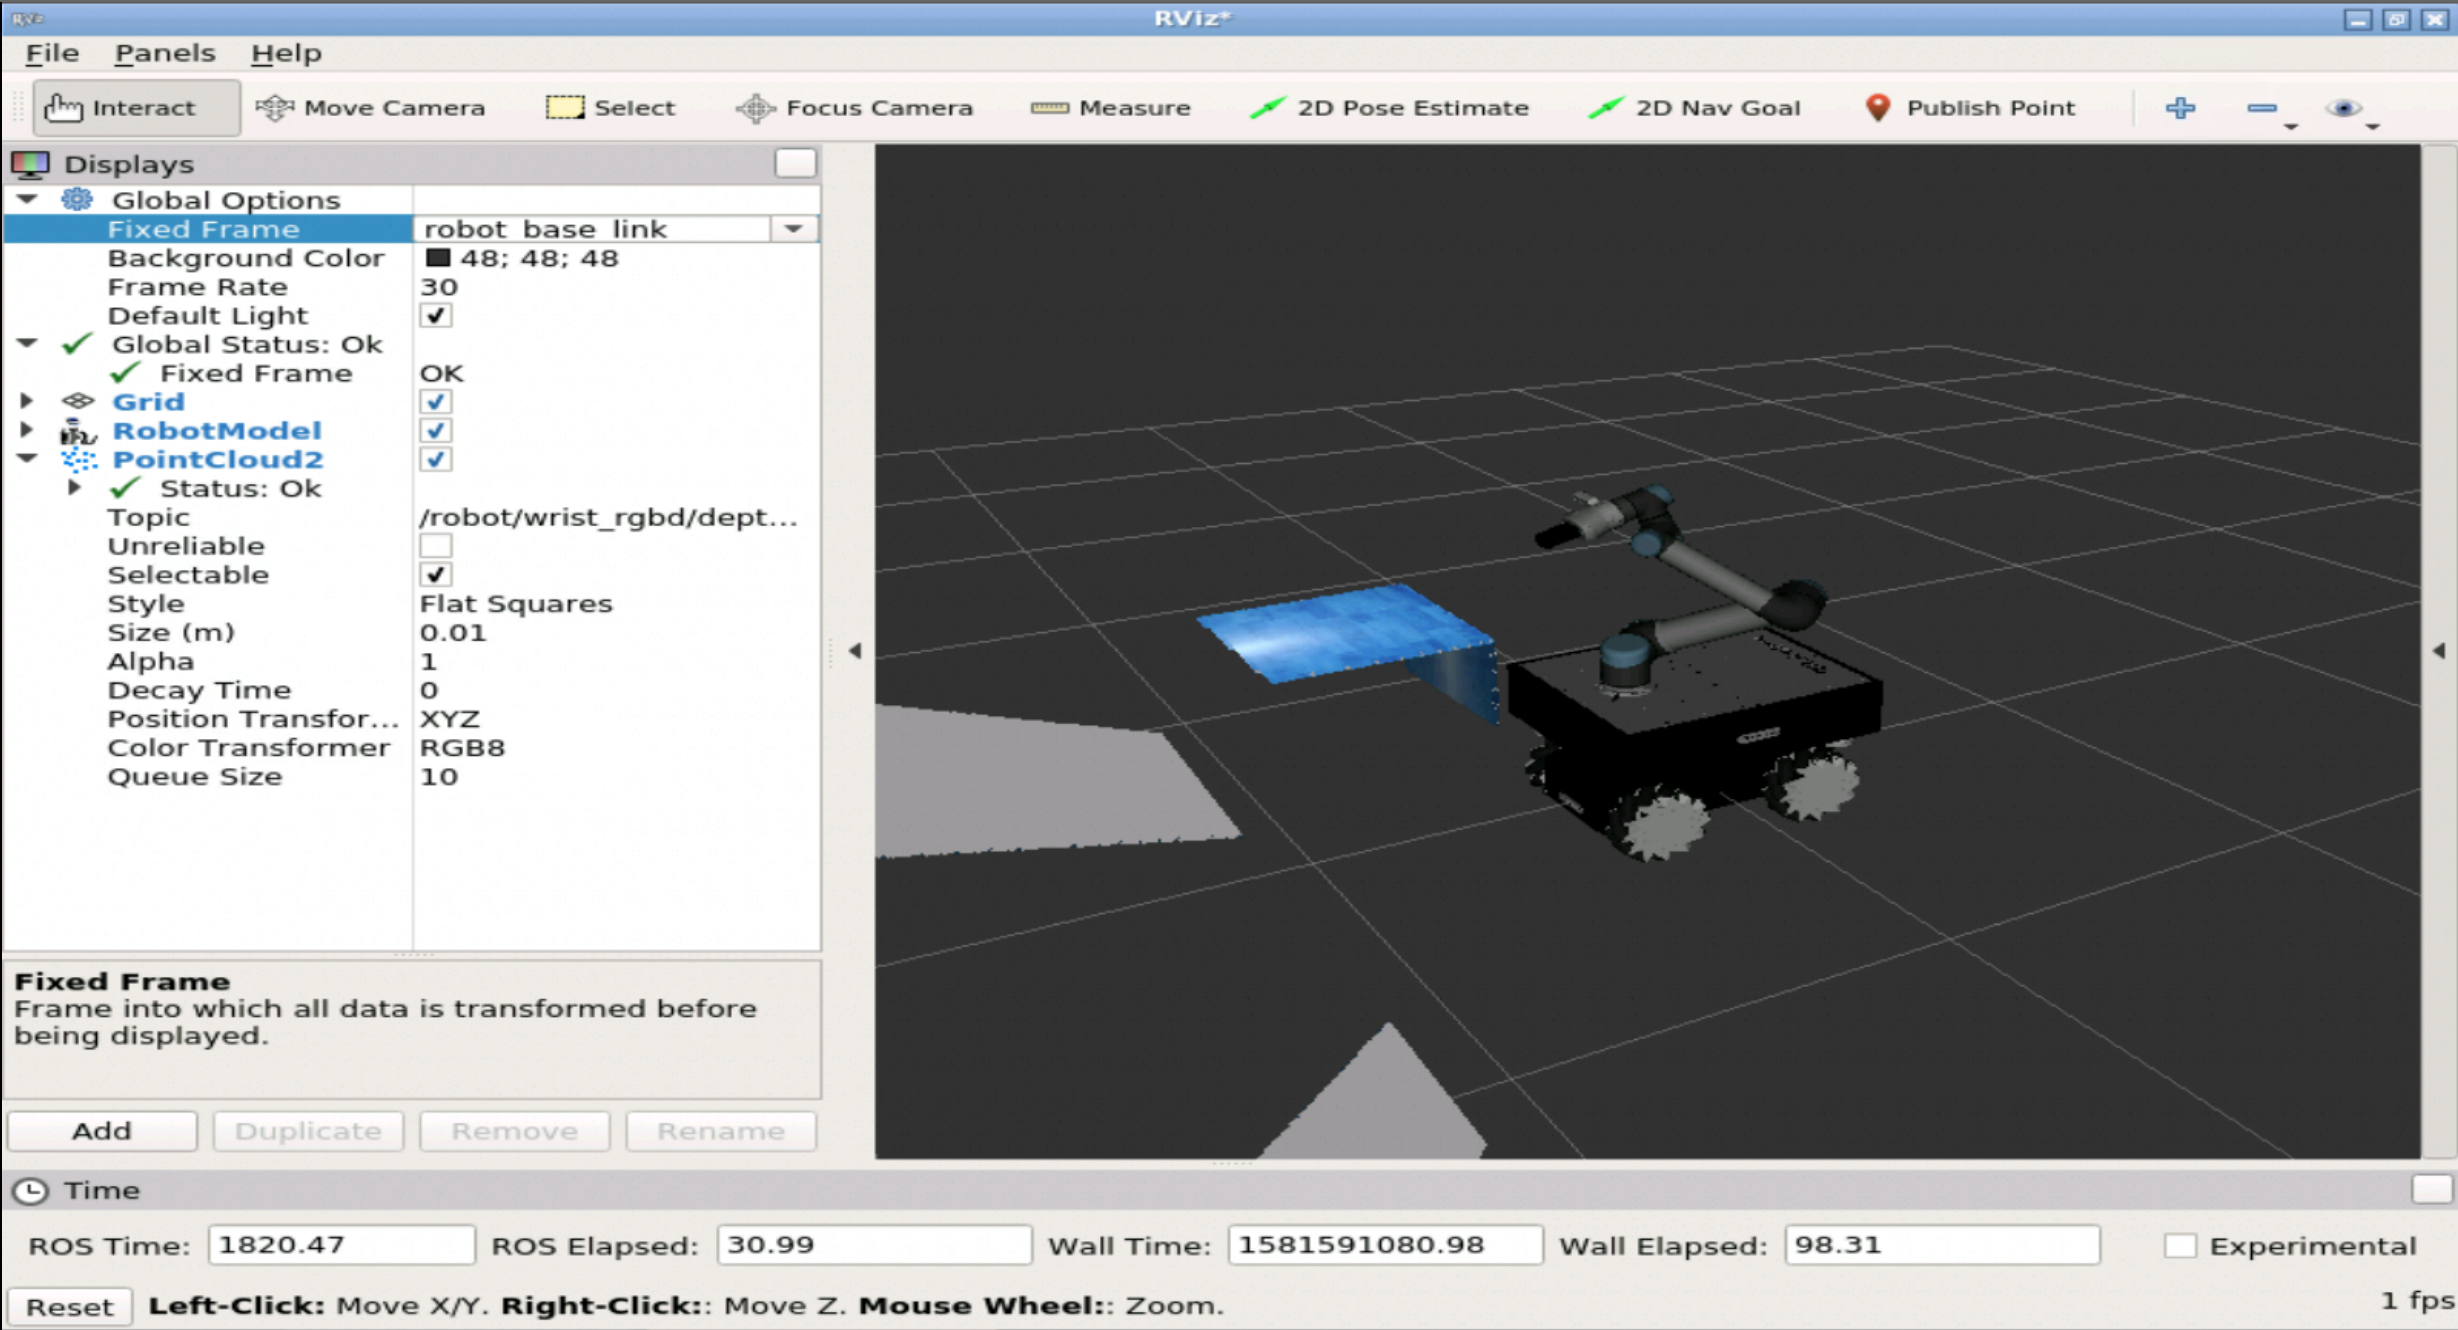Viewport: 2458px width, 1330px height.
Task: Disable the RobotModel display checkbox
Action: 435,431
